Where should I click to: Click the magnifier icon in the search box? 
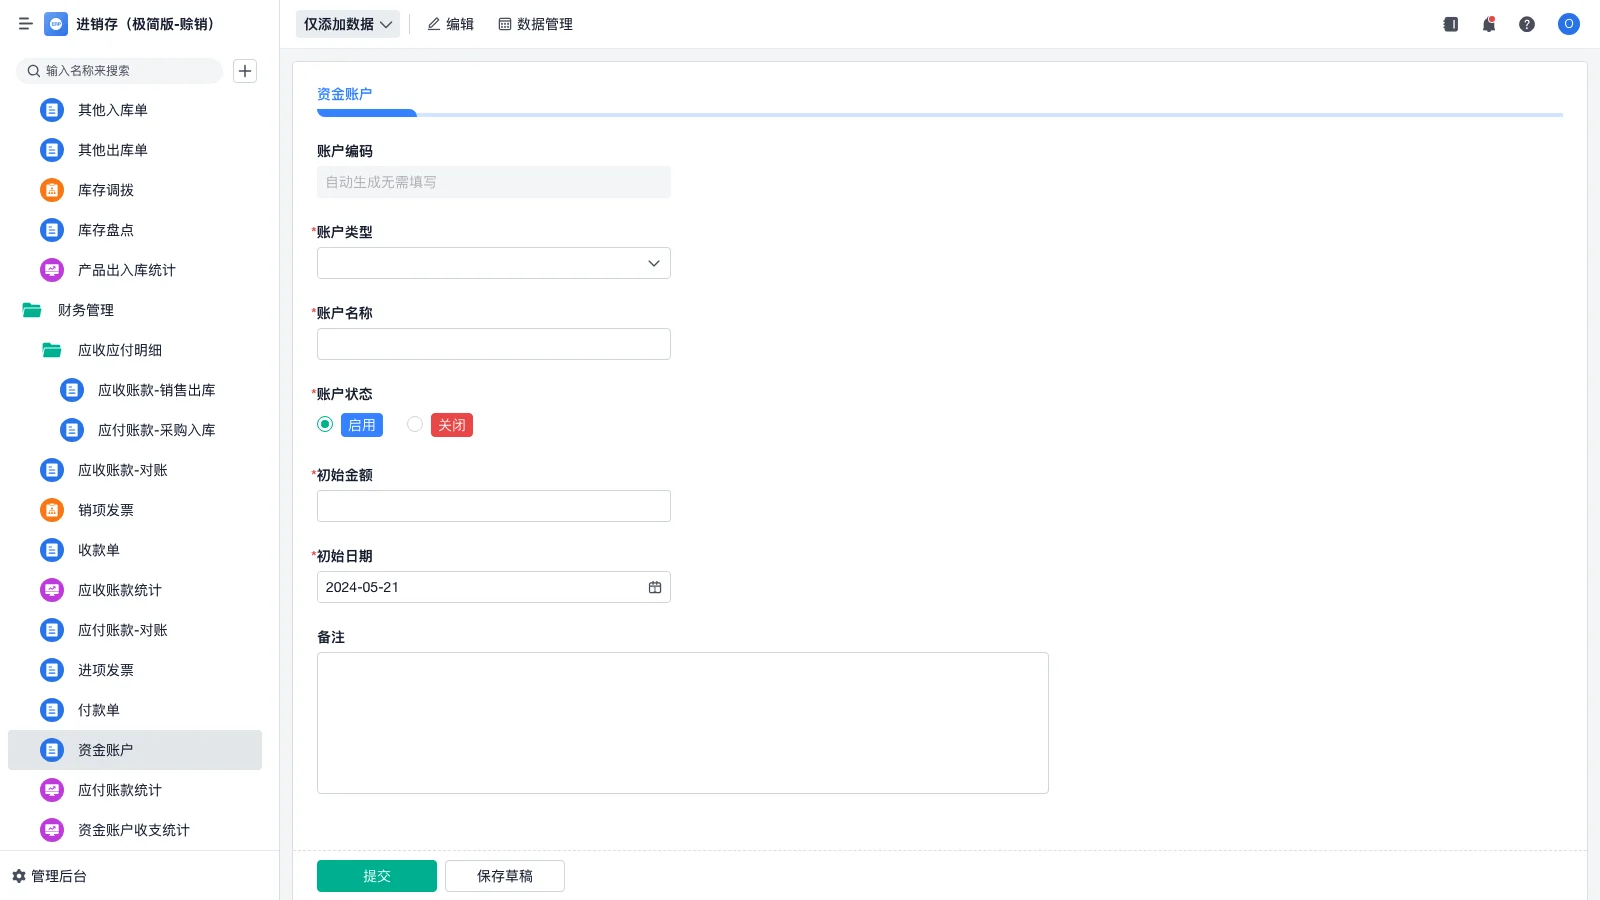click(x=34, y=71)
